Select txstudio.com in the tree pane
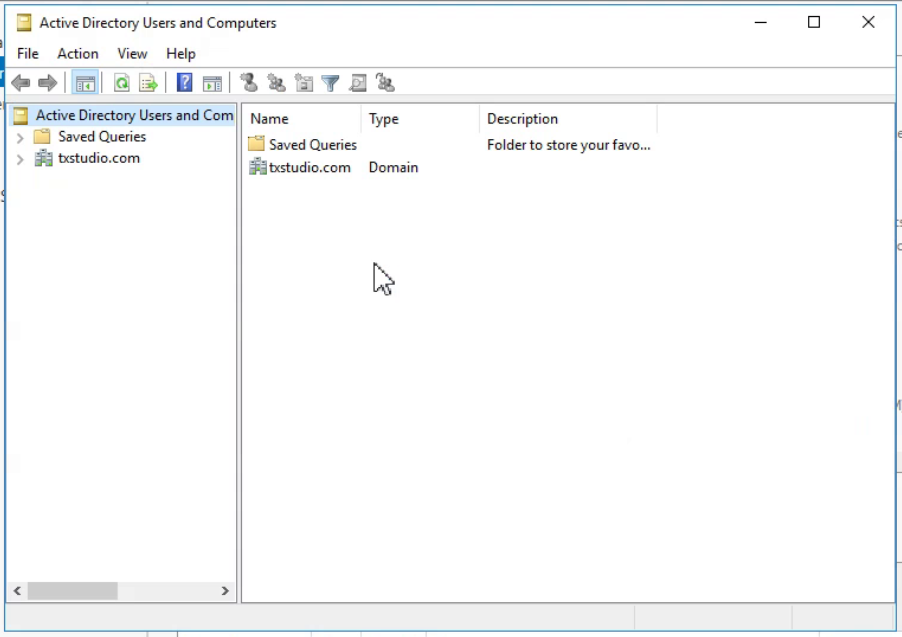This screenshot has width=902, height=637. [99, 158]
